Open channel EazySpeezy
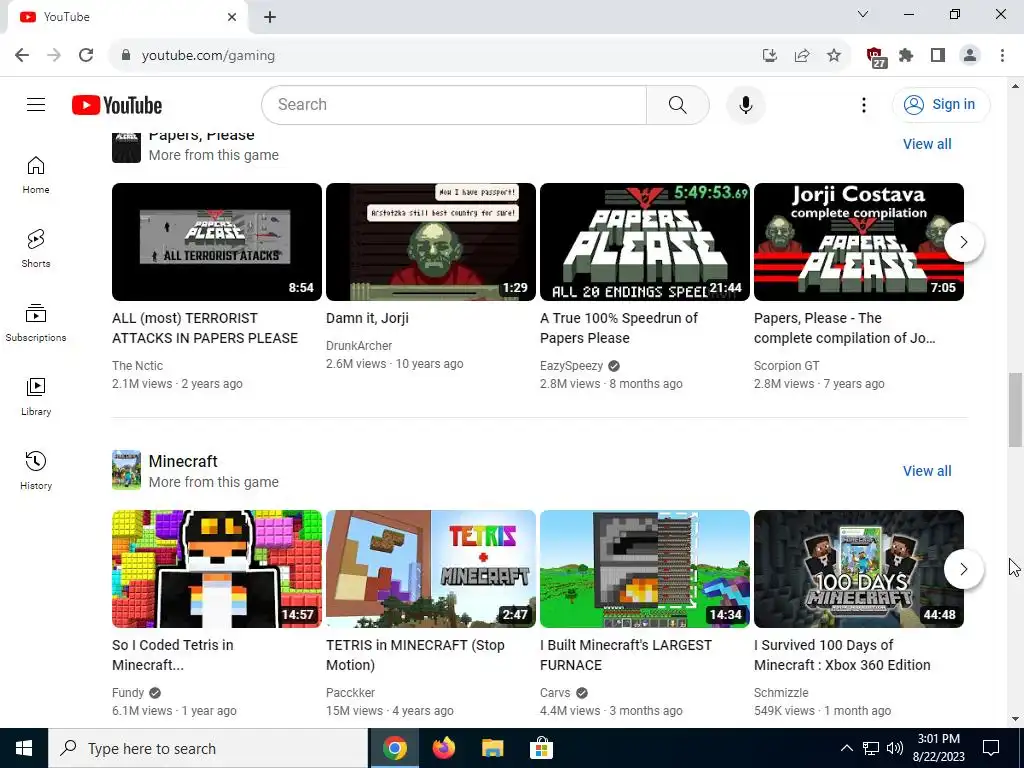 click(x=571, y=366)
